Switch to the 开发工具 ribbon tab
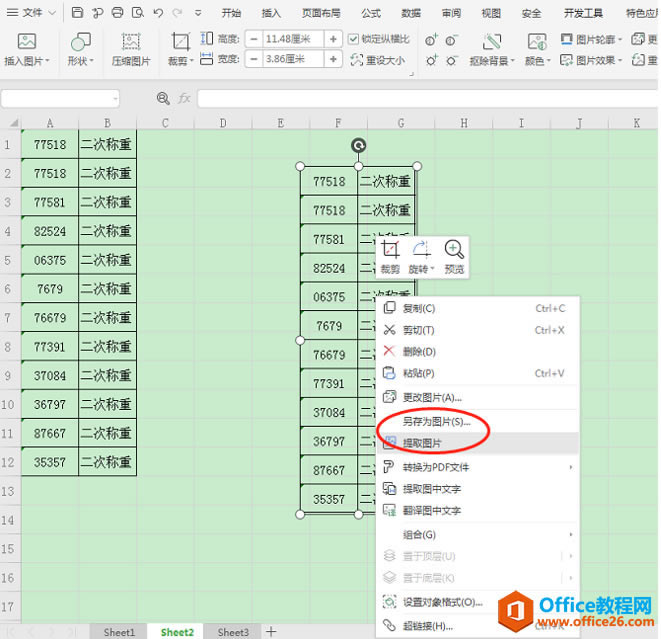The width and height of the screenshot is (661, 639). [583, 13]
